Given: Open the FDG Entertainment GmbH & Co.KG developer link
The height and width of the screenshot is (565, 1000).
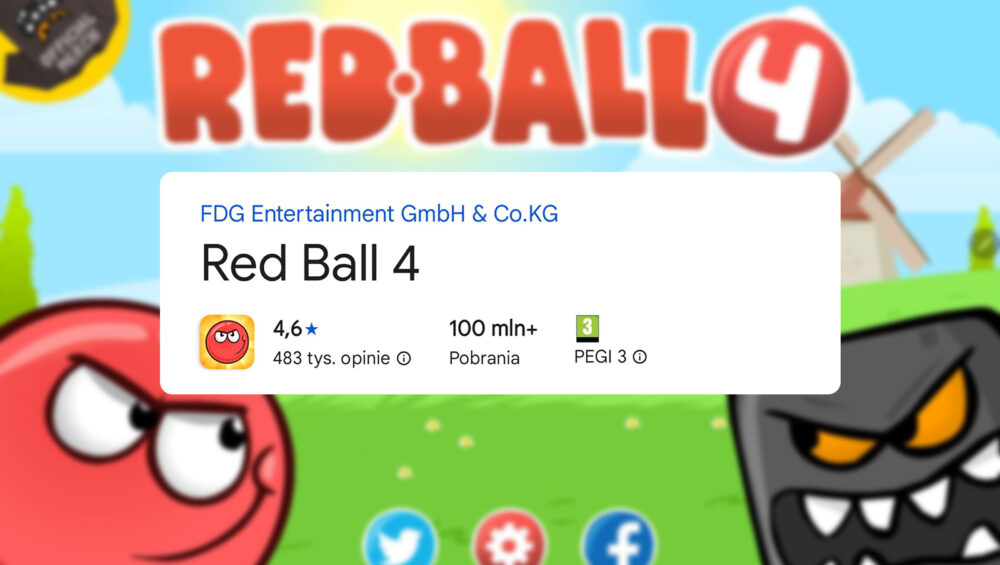Looking at the screenshot, I should pos(379,214).
